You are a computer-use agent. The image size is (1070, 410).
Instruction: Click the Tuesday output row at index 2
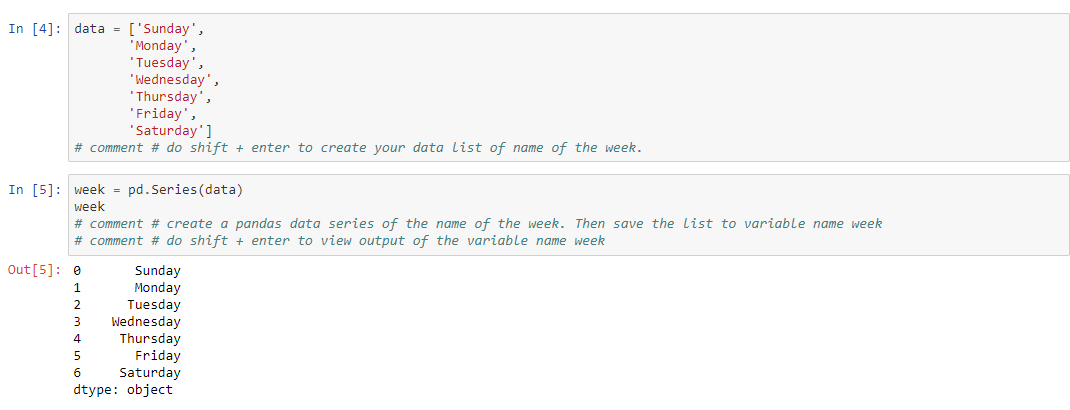(x=153, y=305)
